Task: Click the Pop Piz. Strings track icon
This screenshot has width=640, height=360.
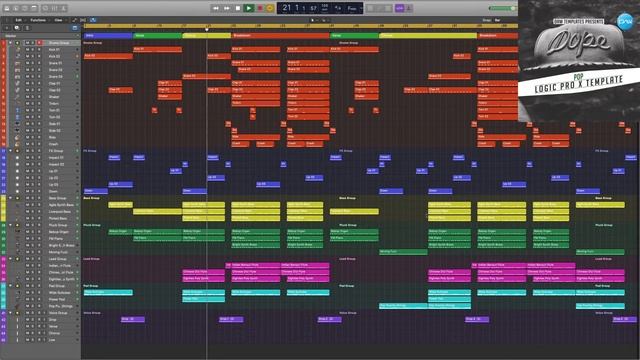Action: pos(18,306)
